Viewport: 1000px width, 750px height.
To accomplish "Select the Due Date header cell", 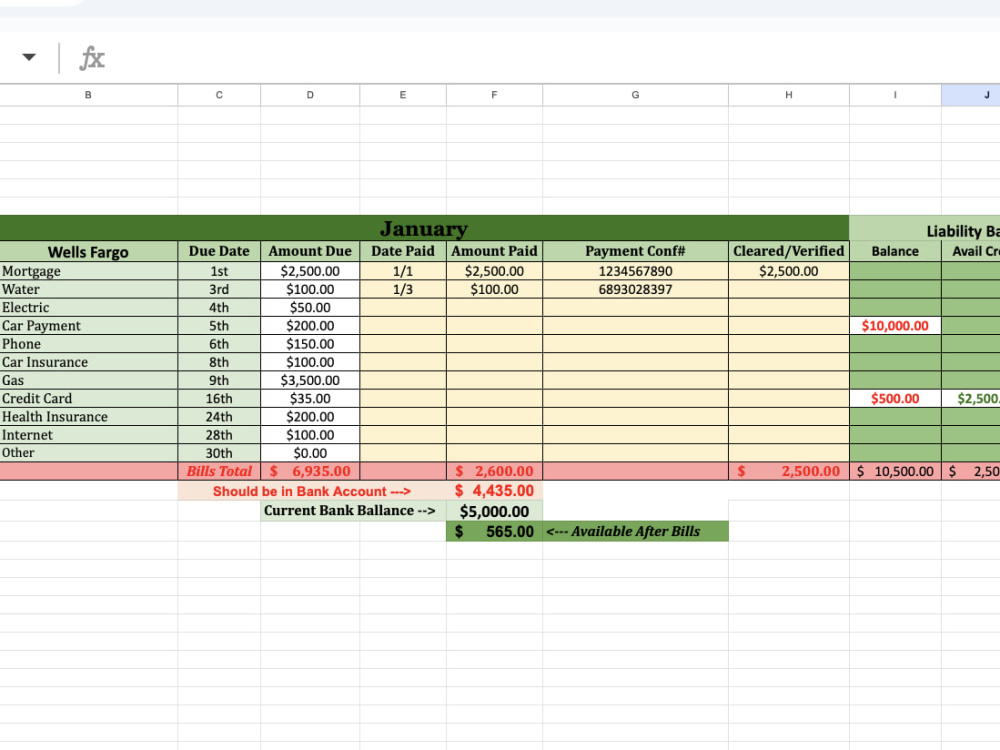I will tap(219, 251).
